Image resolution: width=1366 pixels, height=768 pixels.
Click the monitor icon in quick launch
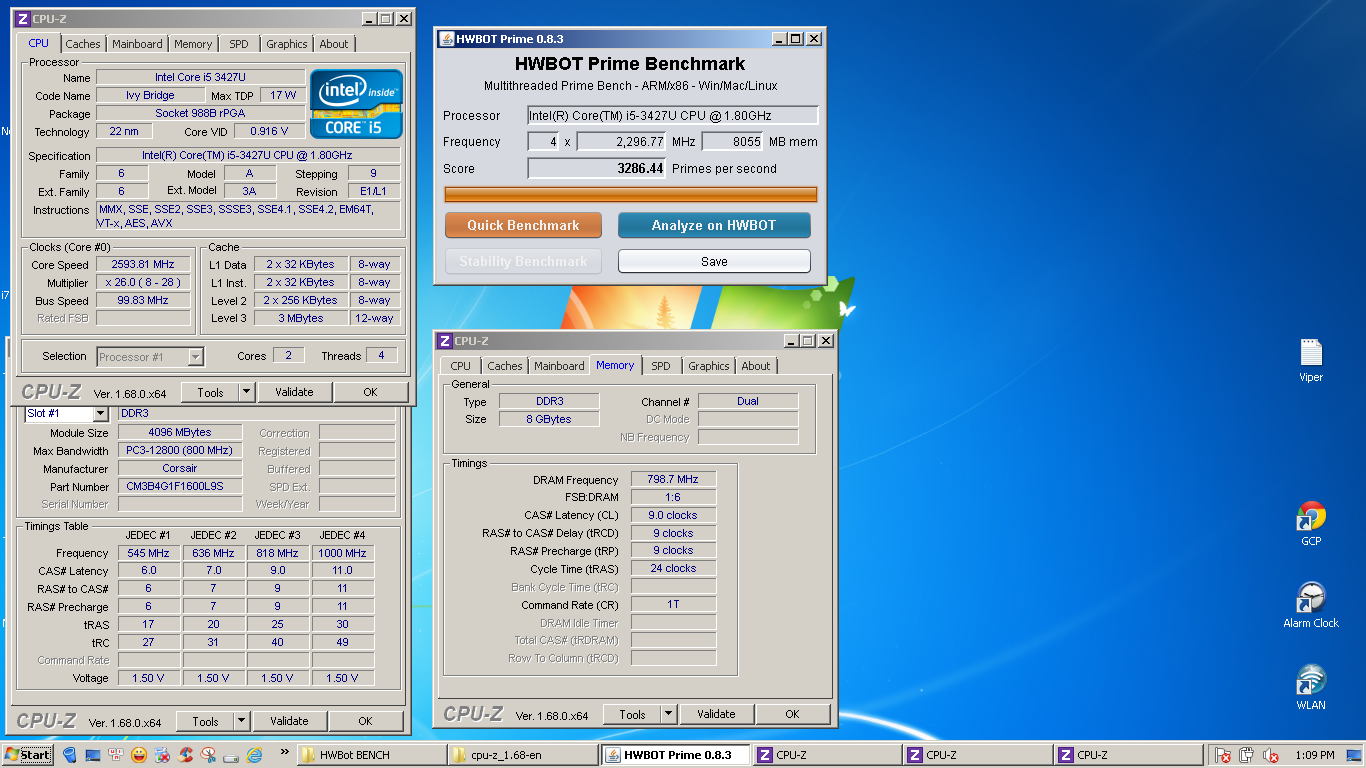coord(93,755)
